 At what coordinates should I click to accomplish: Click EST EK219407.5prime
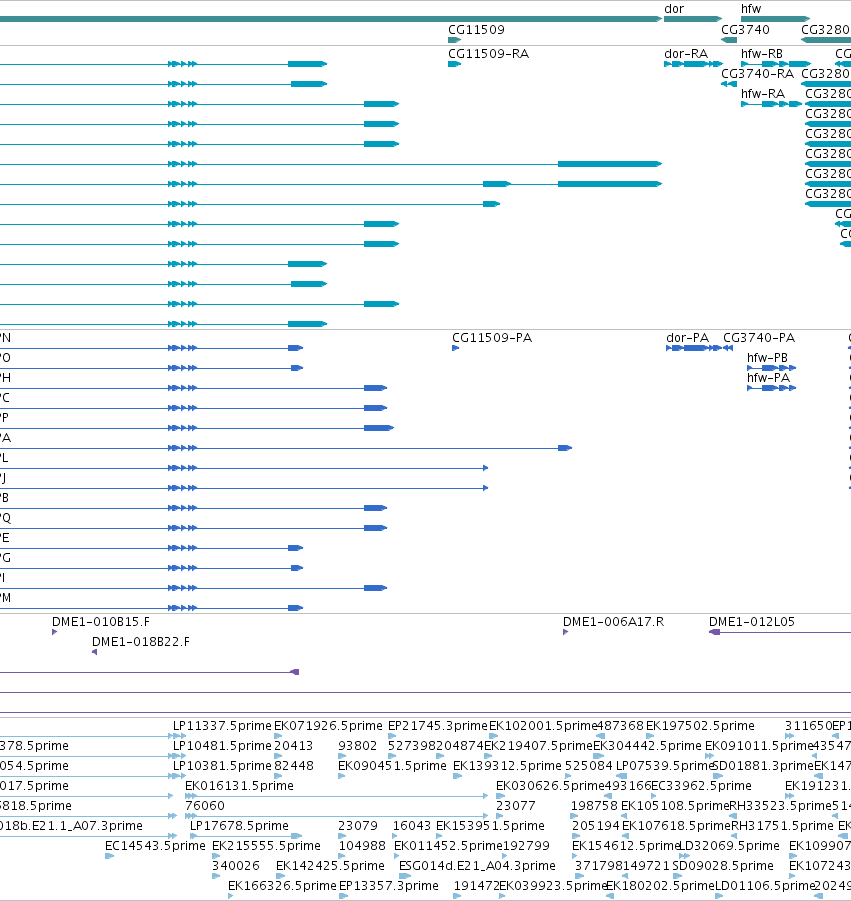(538, 746)
